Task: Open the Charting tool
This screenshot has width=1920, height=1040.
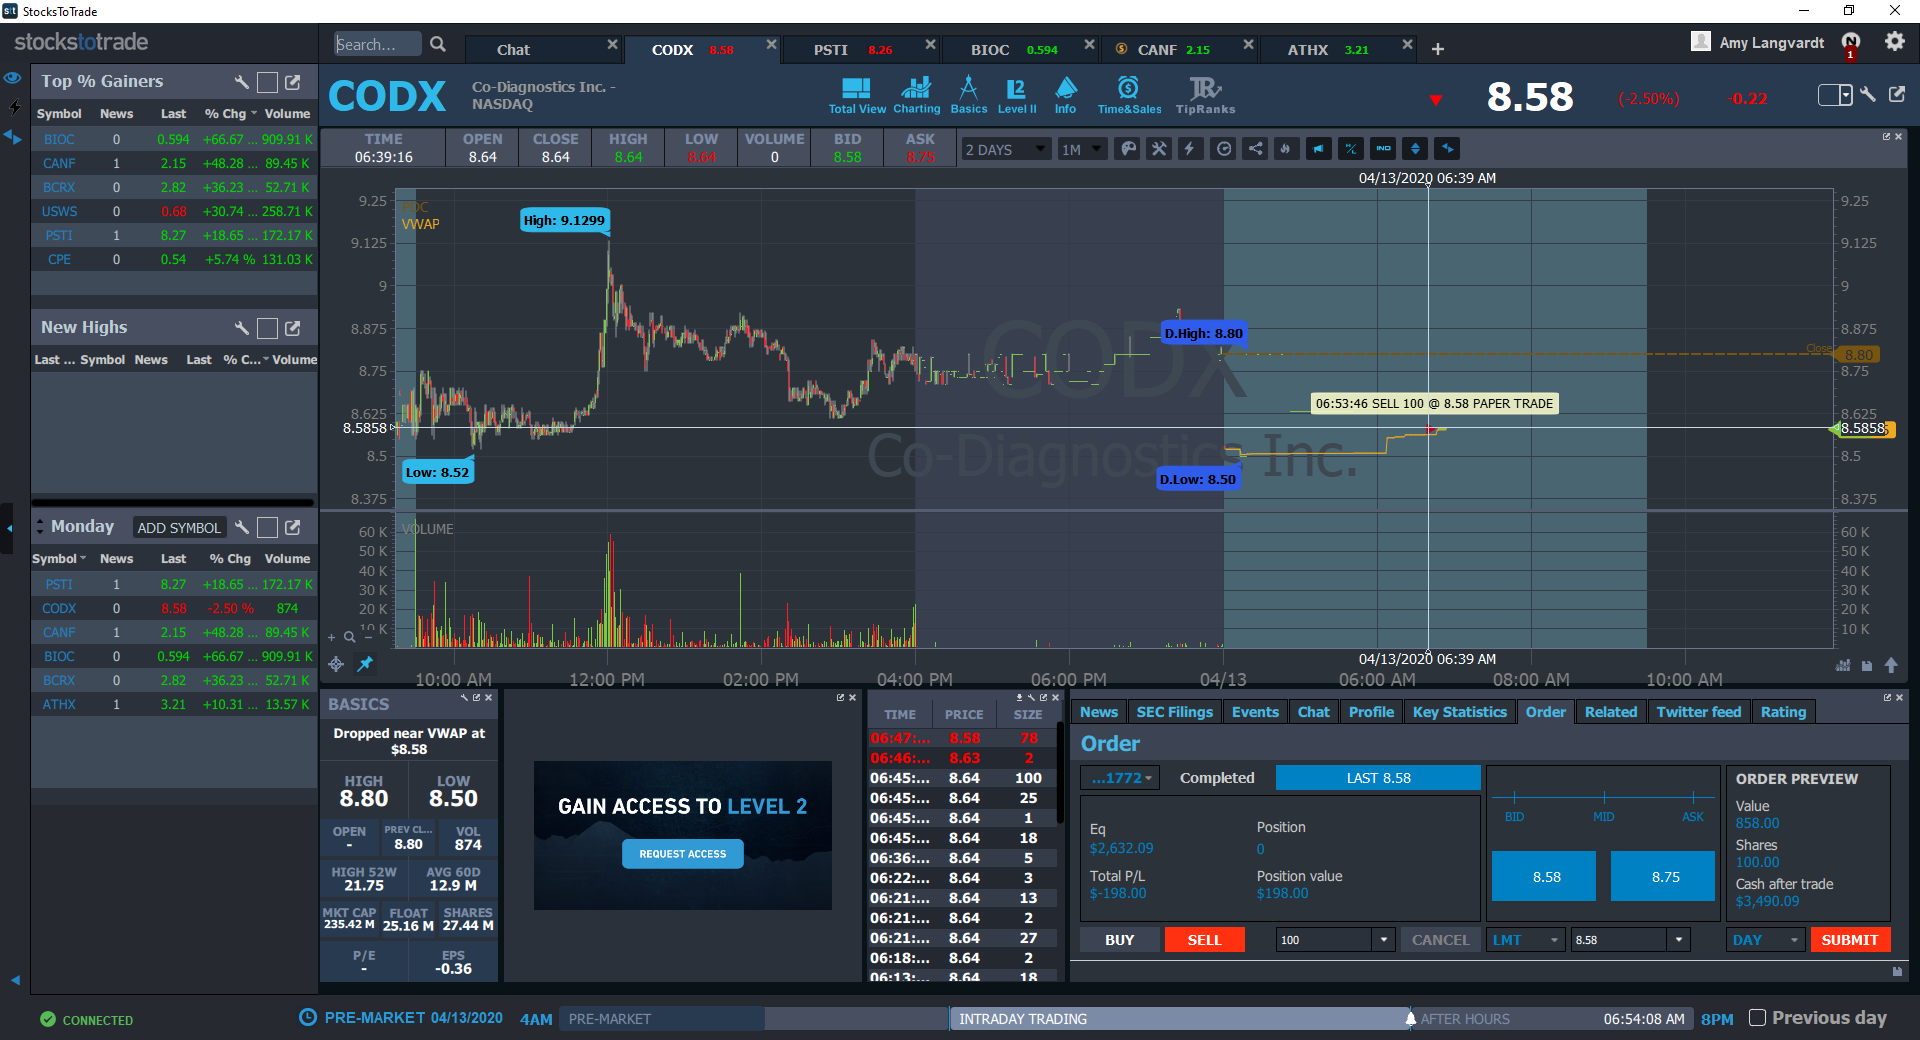Action: [916, 96]
